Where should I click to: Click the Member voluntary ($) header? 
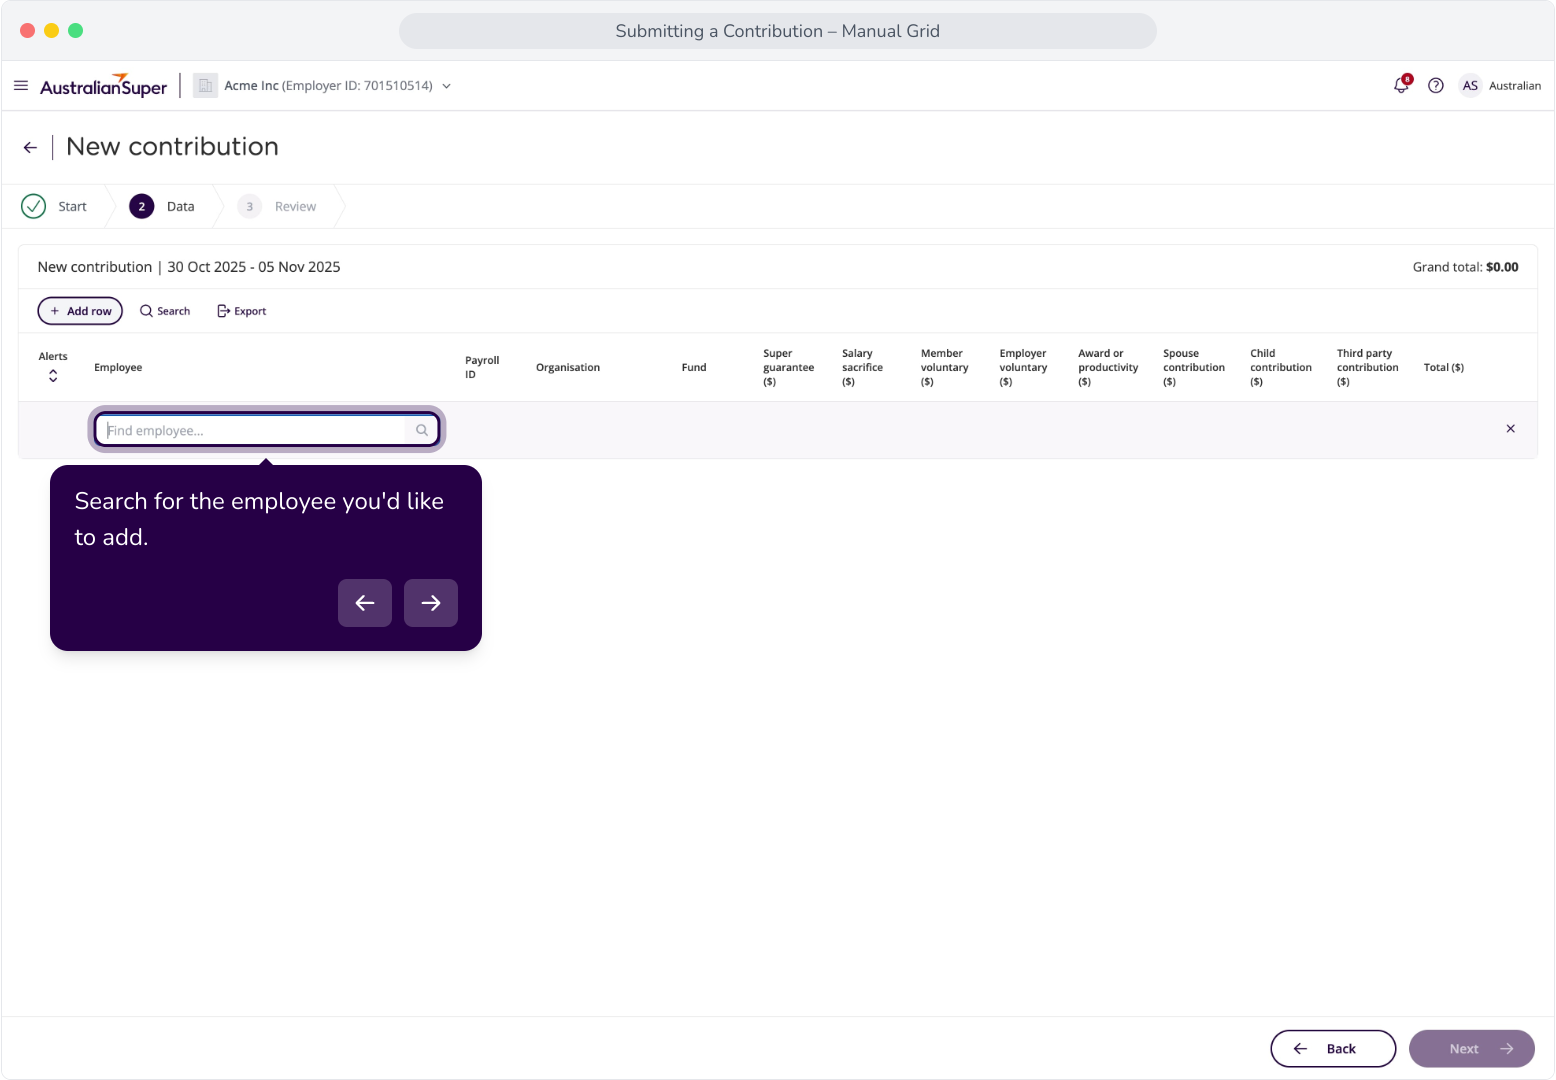[945, 368]
